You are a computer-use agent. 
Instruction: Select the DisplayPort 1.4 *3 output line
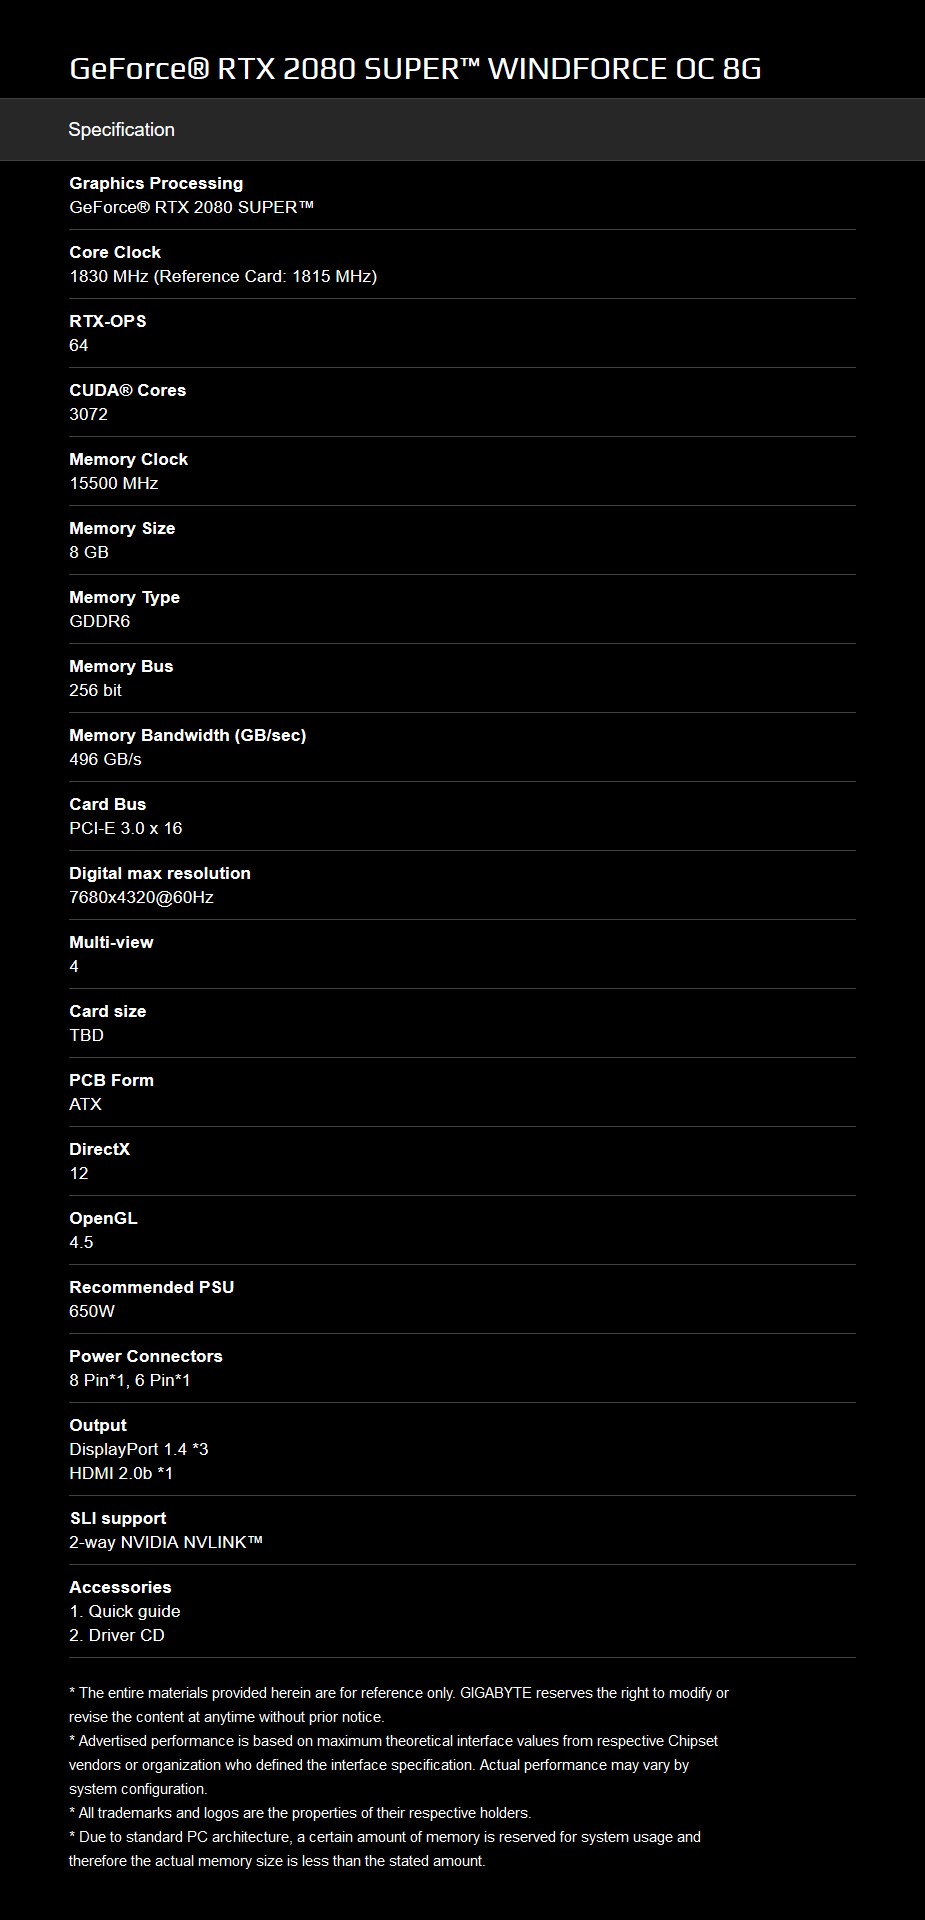pyautogui.click(x=139, y=1449)
